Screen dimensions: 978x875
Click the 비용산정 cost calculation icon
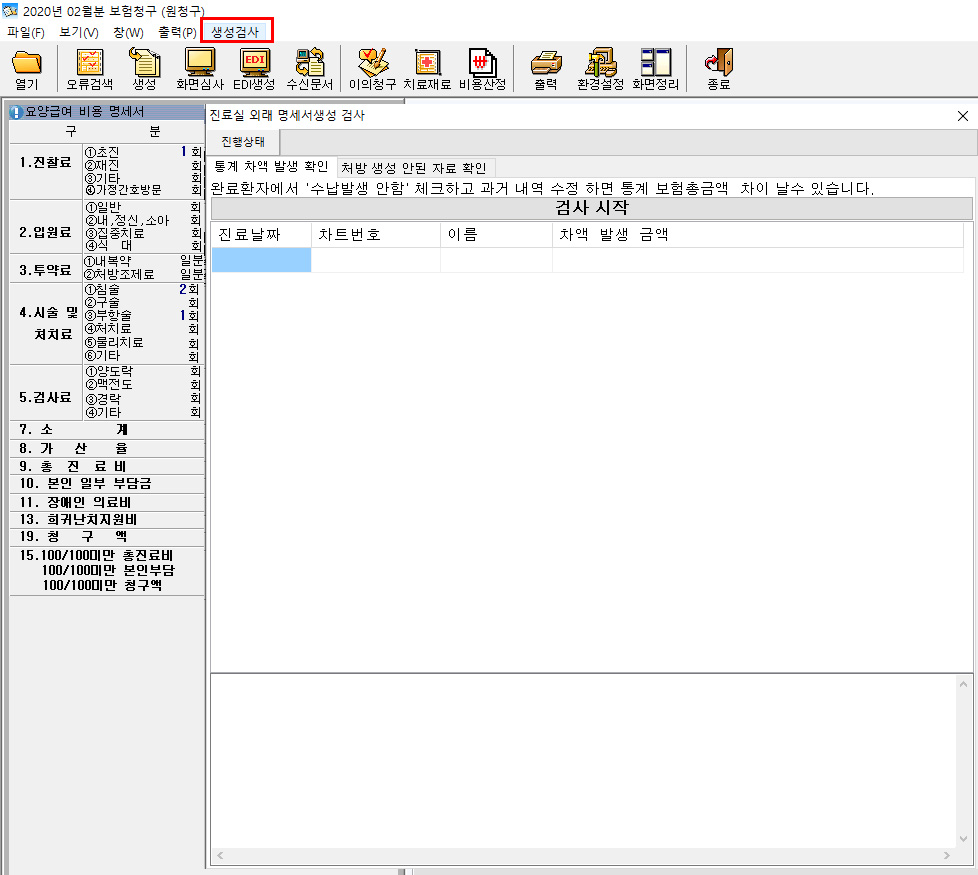pos(482,68)
